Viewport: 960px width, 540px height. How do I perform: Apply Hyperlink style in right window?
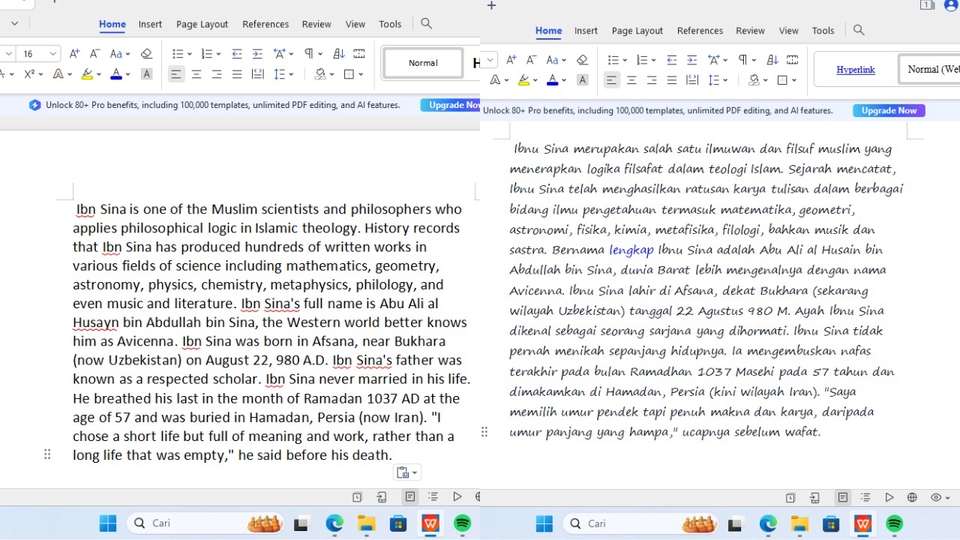[855, 69]
